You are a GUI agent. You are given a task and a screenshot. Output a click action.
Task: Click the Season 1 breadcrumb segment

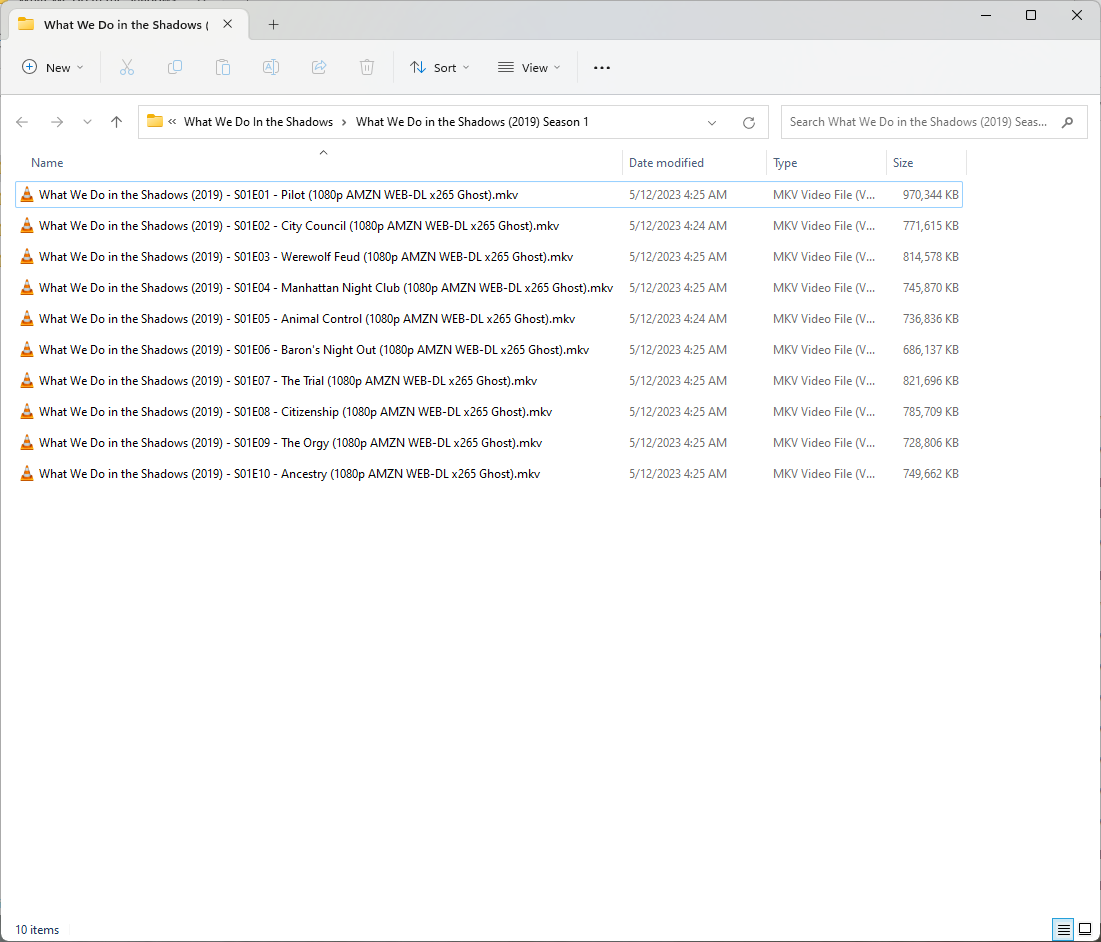pos(472,122)
